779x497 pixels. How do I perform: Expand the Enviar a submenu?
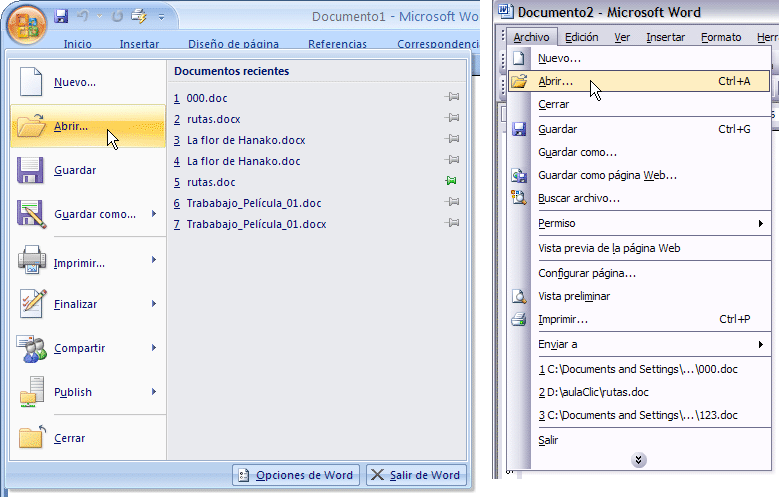click(761, 344)
